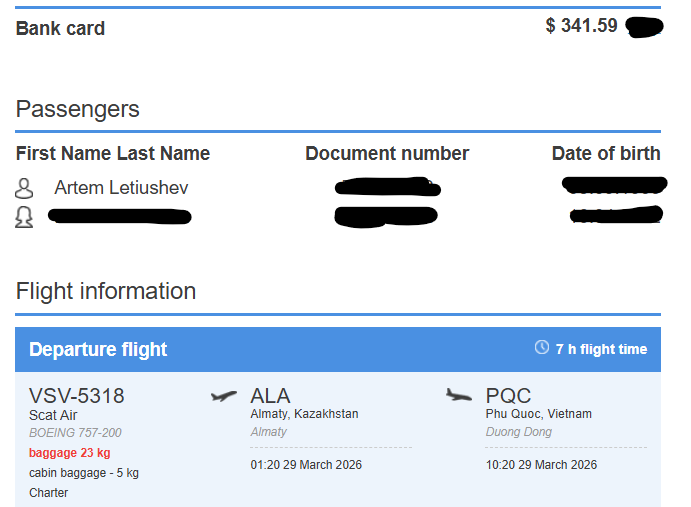Click the ALA airport code

[270, 395]
